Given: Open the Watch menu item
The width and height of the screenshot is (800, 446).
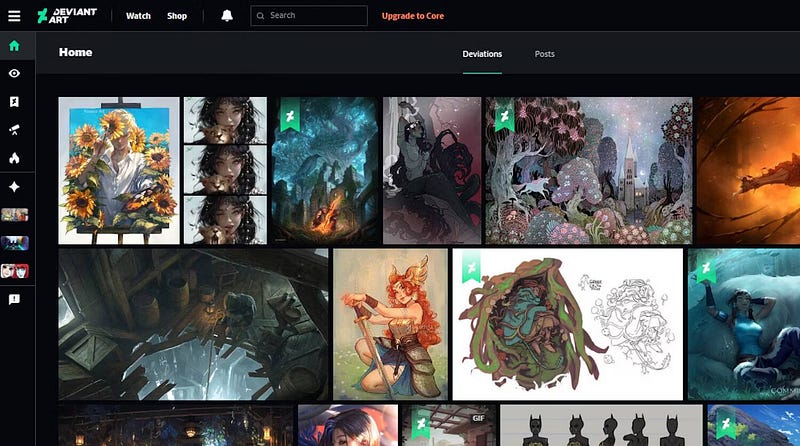Looking at the screenshot, I should (x=138, y=16).
